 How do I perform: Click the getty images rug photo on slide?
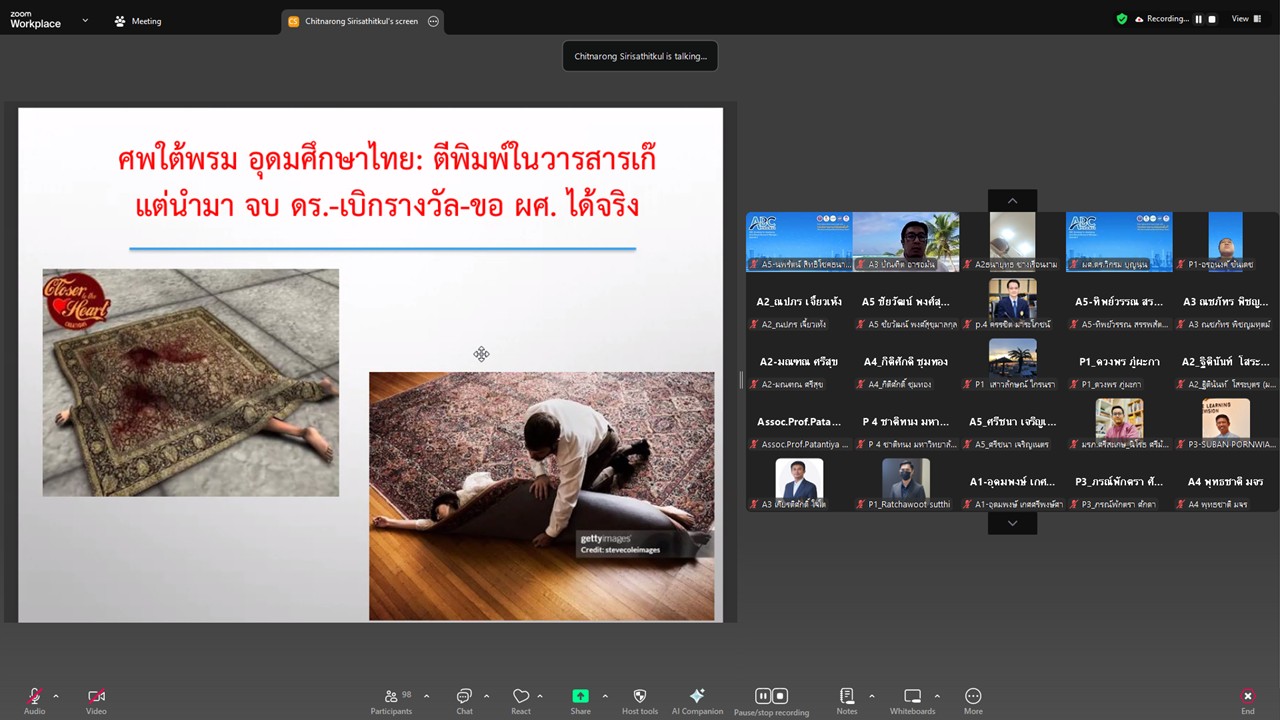(542, 496)
